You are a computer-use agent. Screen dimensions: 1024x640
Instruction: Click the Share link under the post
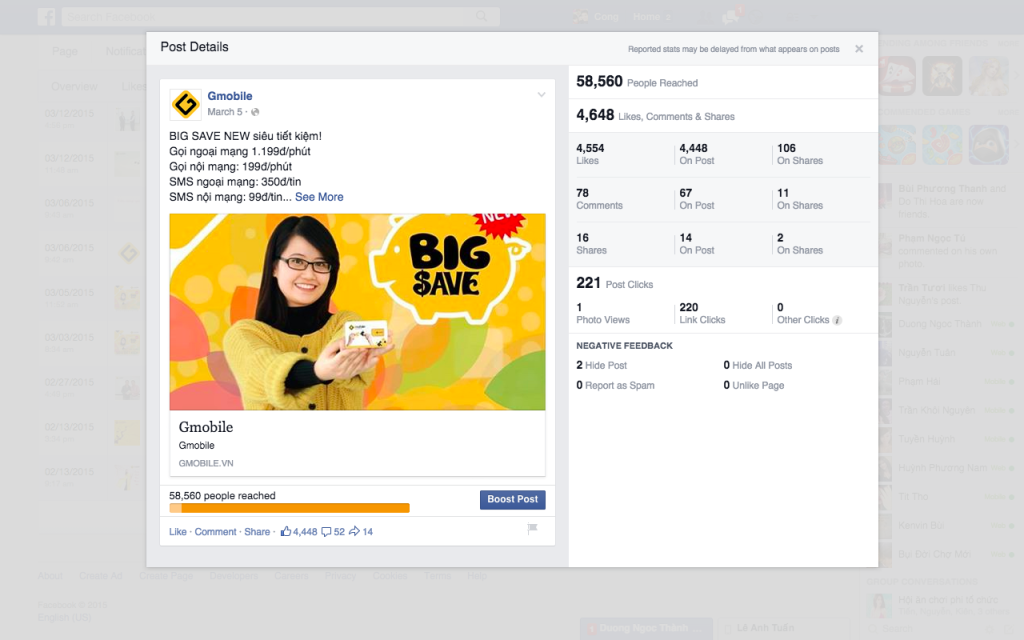coord(257,532)
